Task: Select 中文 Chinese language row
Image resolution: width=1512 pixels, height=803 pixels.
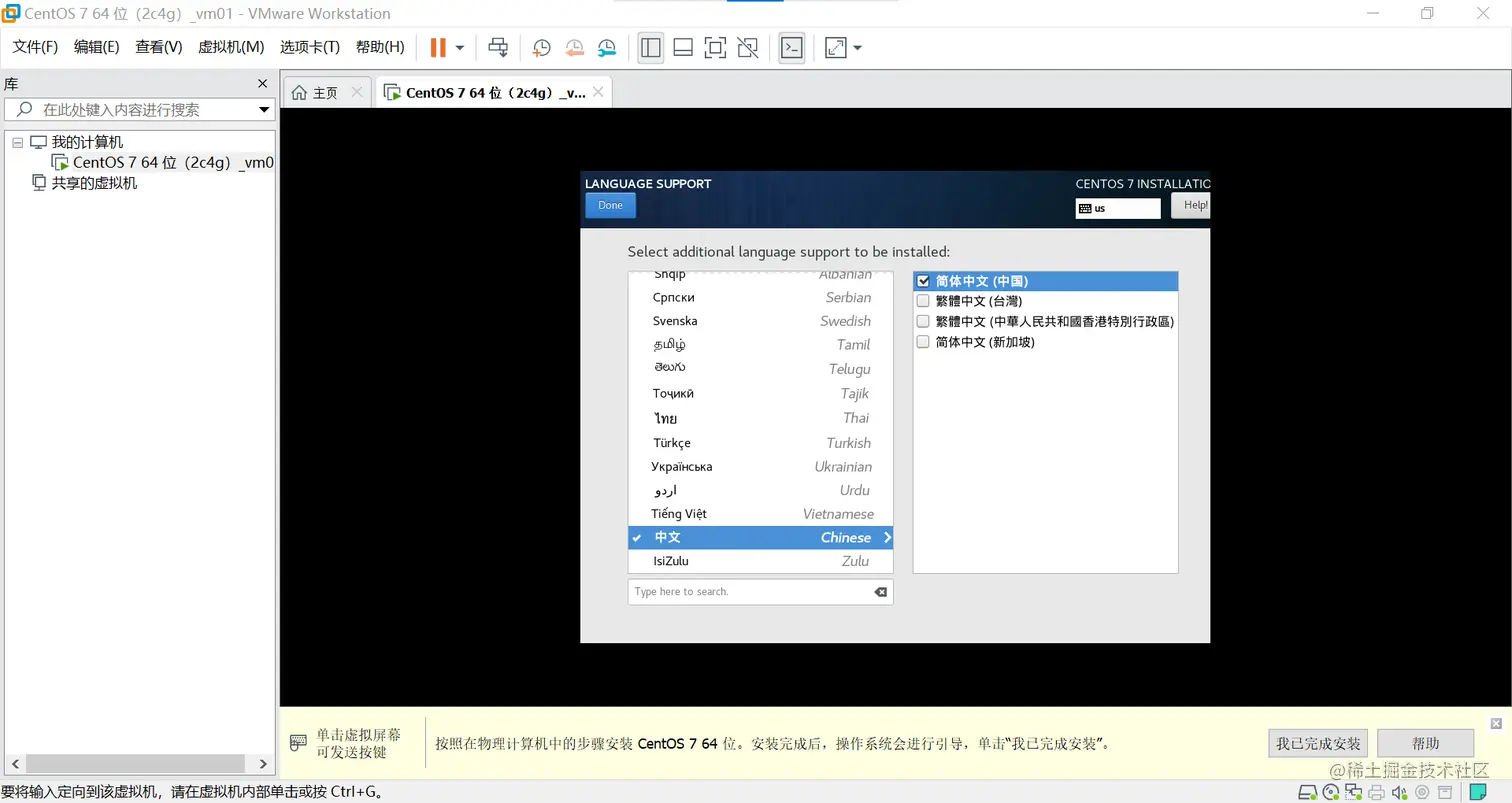Action: click(x=760, y=537)
